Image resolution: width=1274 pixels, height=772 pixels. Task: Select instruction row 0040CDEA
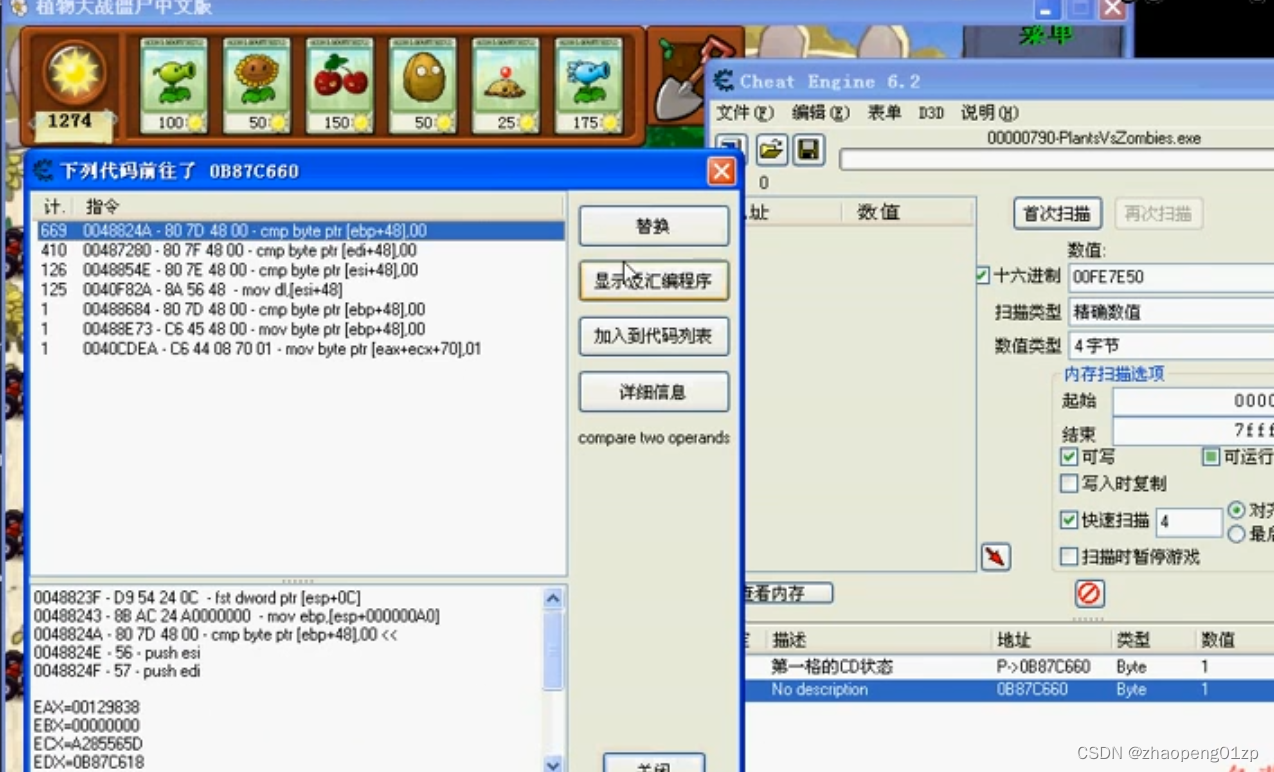coord(300,349)
